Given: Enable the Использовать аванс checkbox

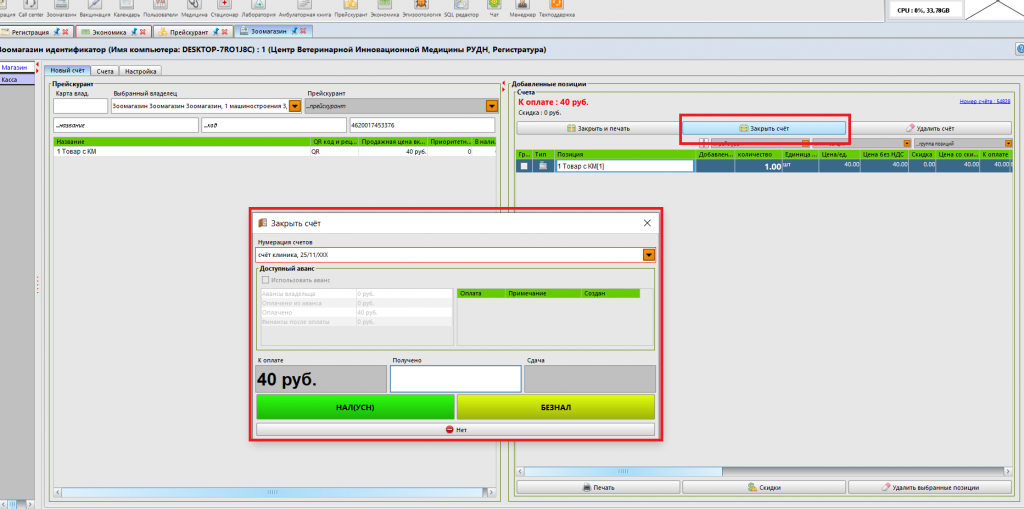Looking at the screenshot, I should click(265, 280).
